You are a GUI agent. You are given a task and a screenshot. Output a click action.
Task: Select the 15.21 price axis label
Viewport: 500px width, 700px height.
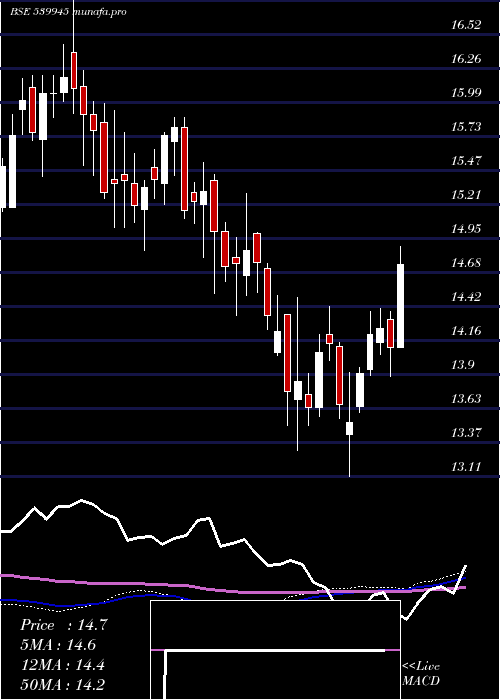tap(466, 195)
